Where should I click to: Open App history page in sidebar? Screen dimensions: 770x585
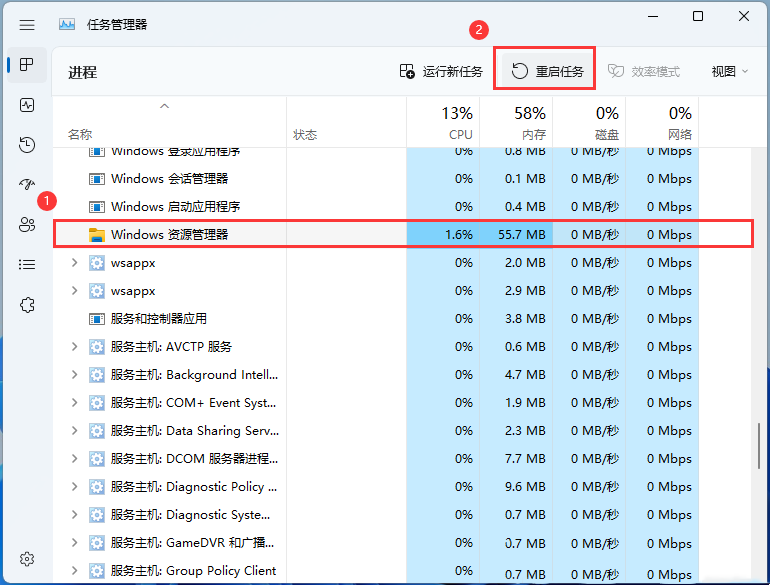pos(27,145)
